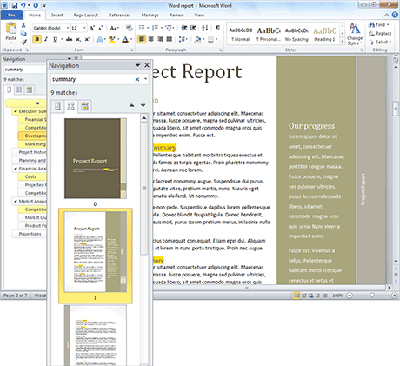Select the Format Painter brush icon
Viewport: 400px width, 366px height.
pos(23,42)
